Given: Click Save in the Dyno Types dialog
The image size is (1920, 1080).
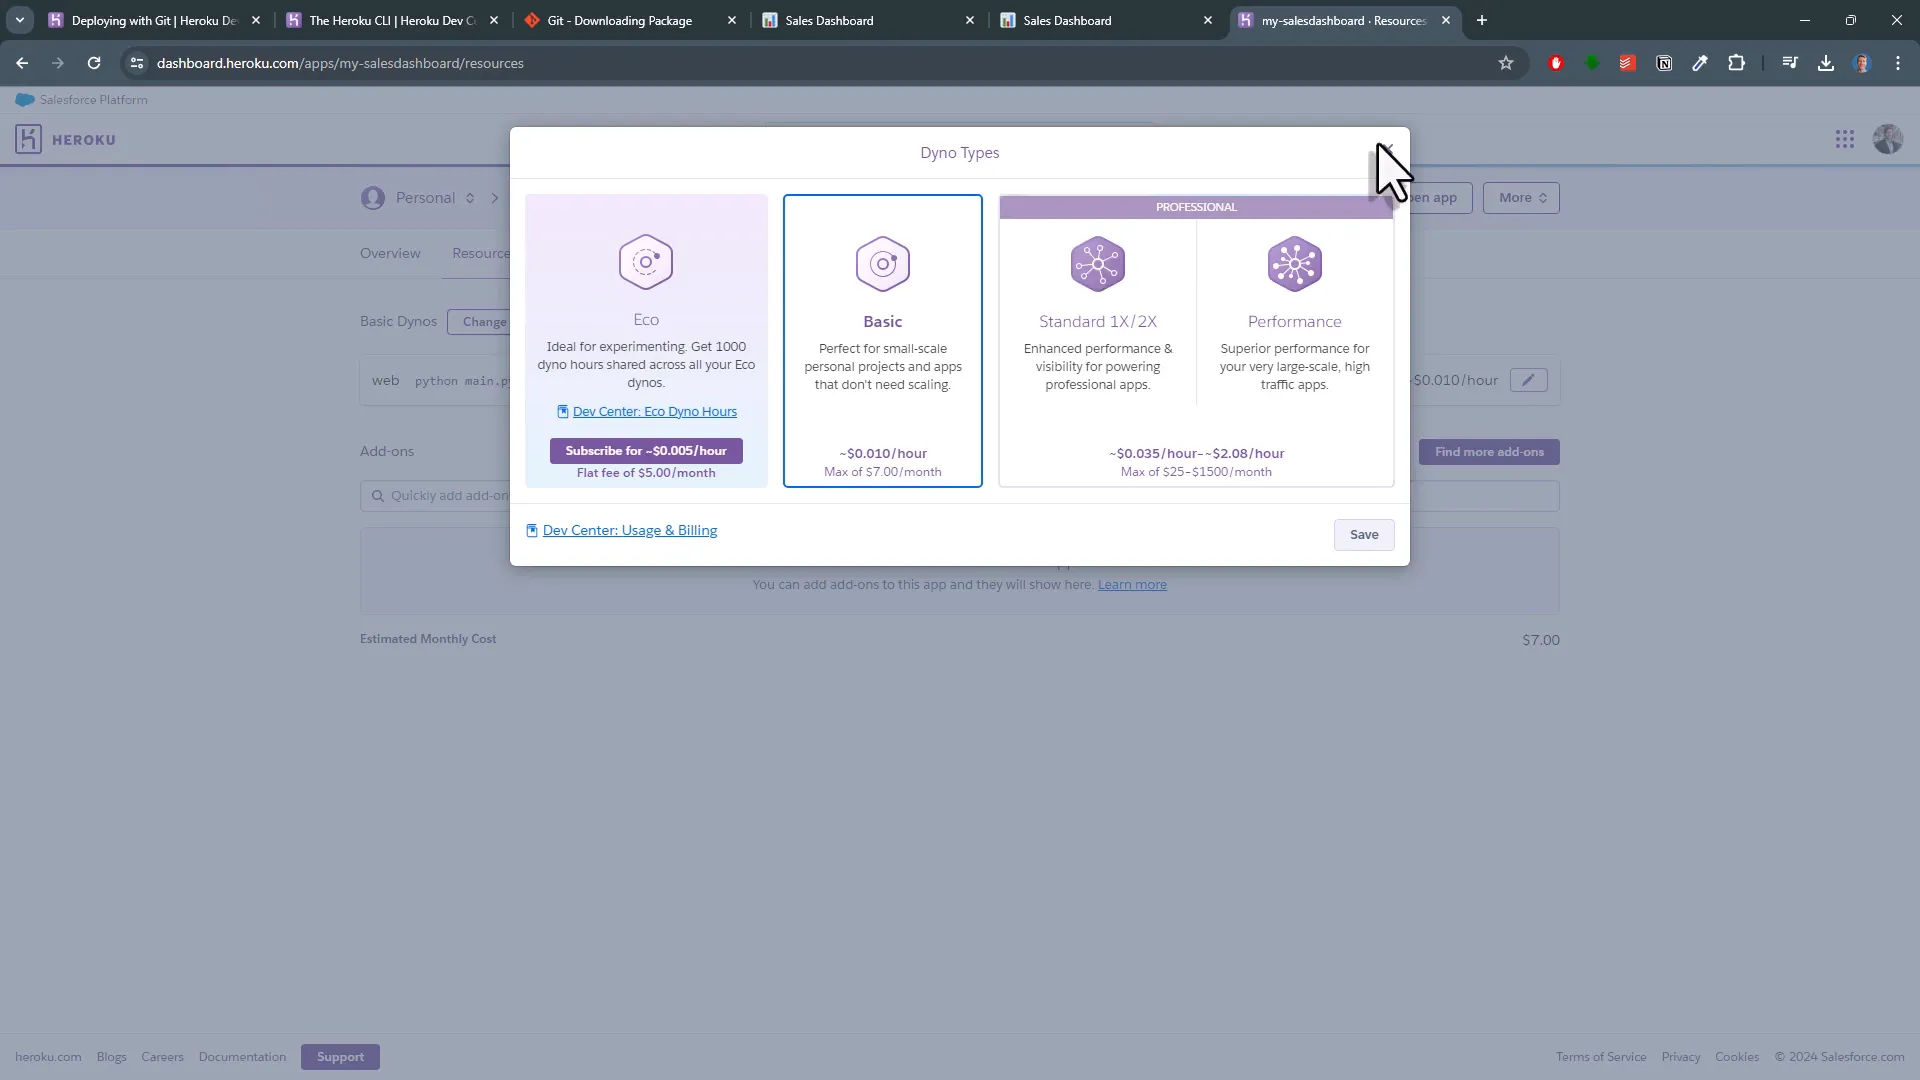Looking at the screenshot, I should (1363, 535).
